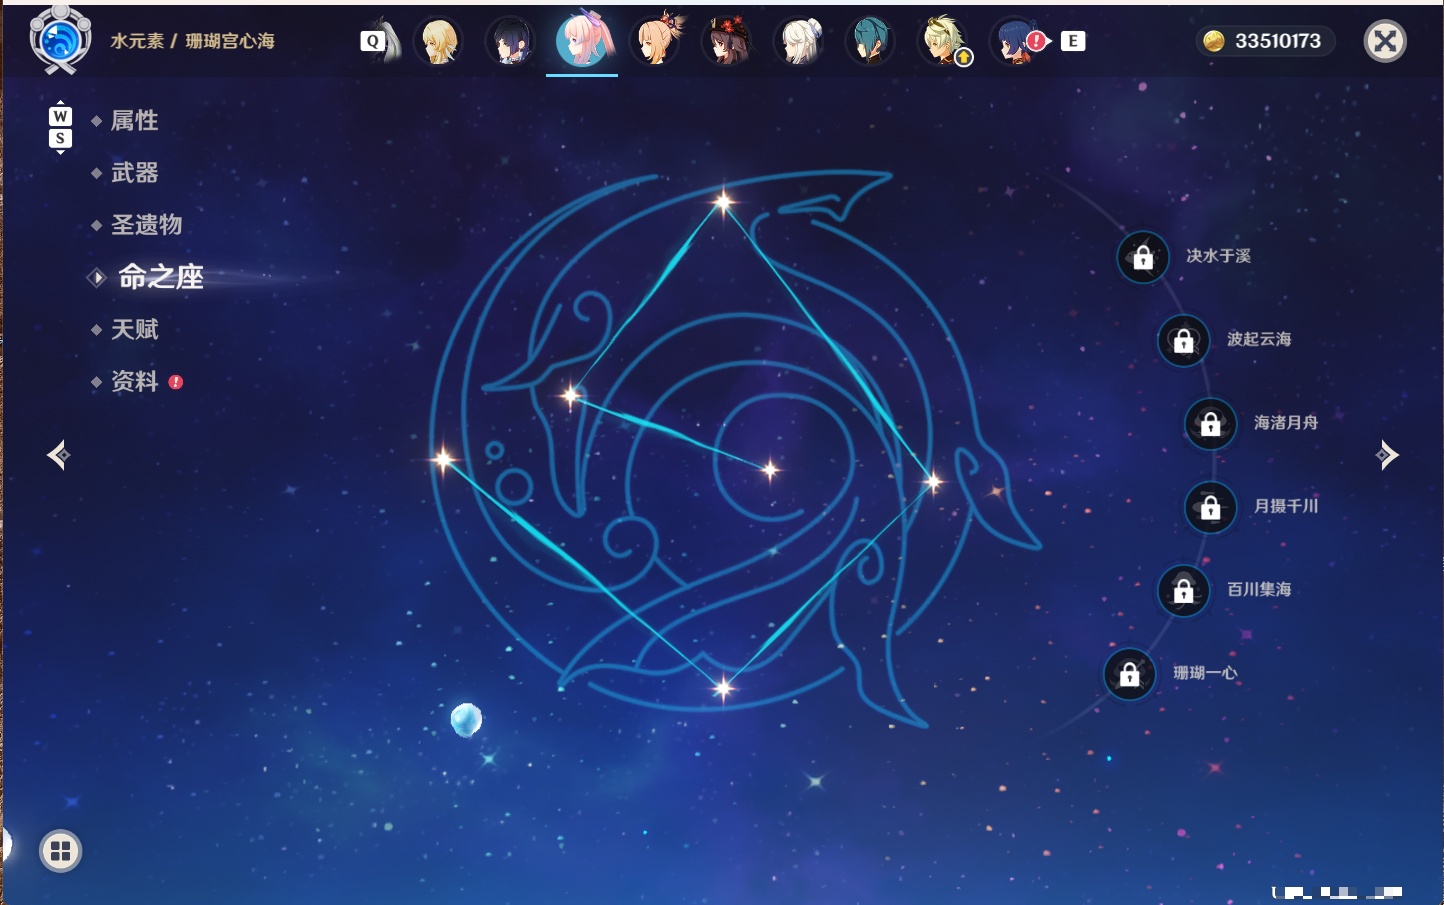Select the avatar wearing a red-flower hat
The height and width of the screenshot is (905, 1444).
pyautogui.click(x=727, y=41)
